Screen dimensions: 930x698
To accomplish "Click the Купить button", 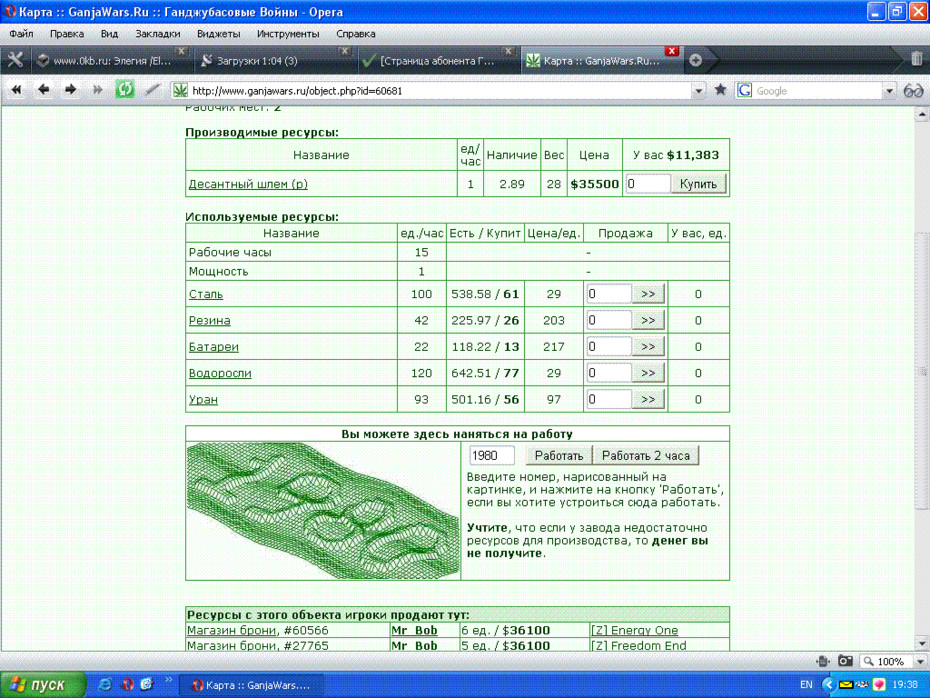I will [x=698, y=184].
